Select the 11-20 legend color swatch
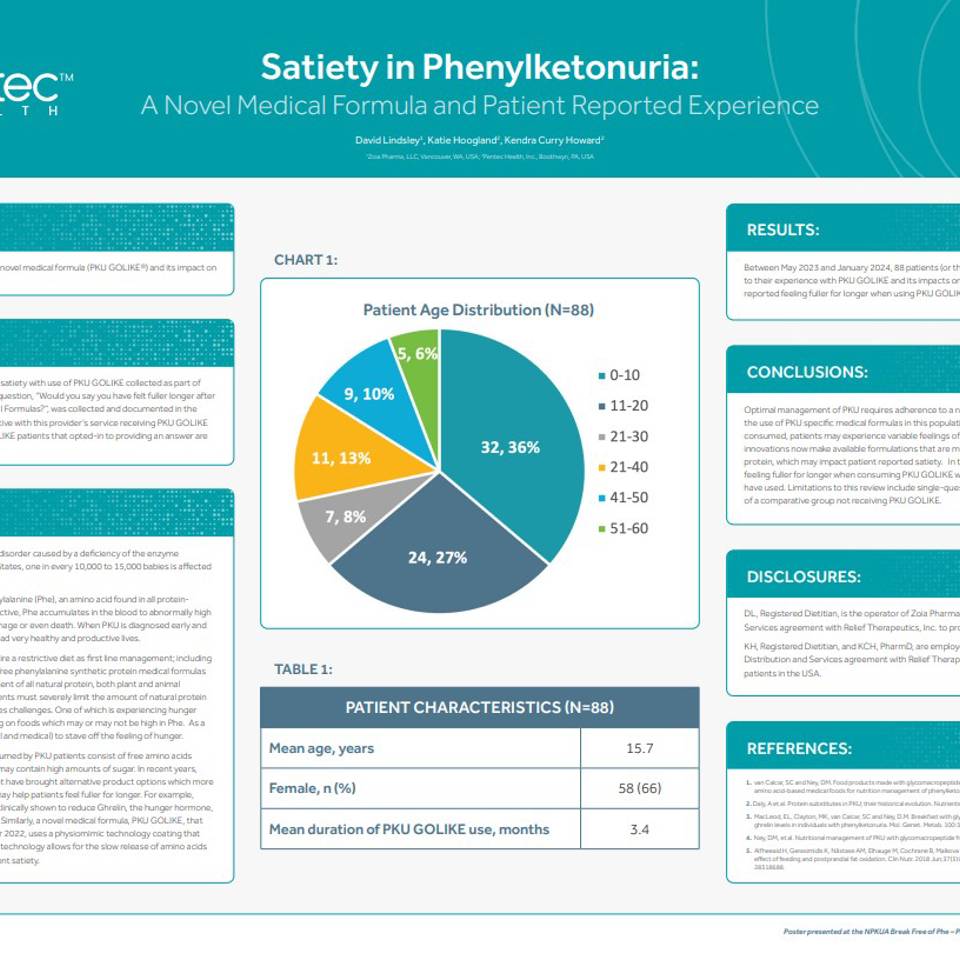960x960 pixels. pyautogui.click(x=601, y=407)
